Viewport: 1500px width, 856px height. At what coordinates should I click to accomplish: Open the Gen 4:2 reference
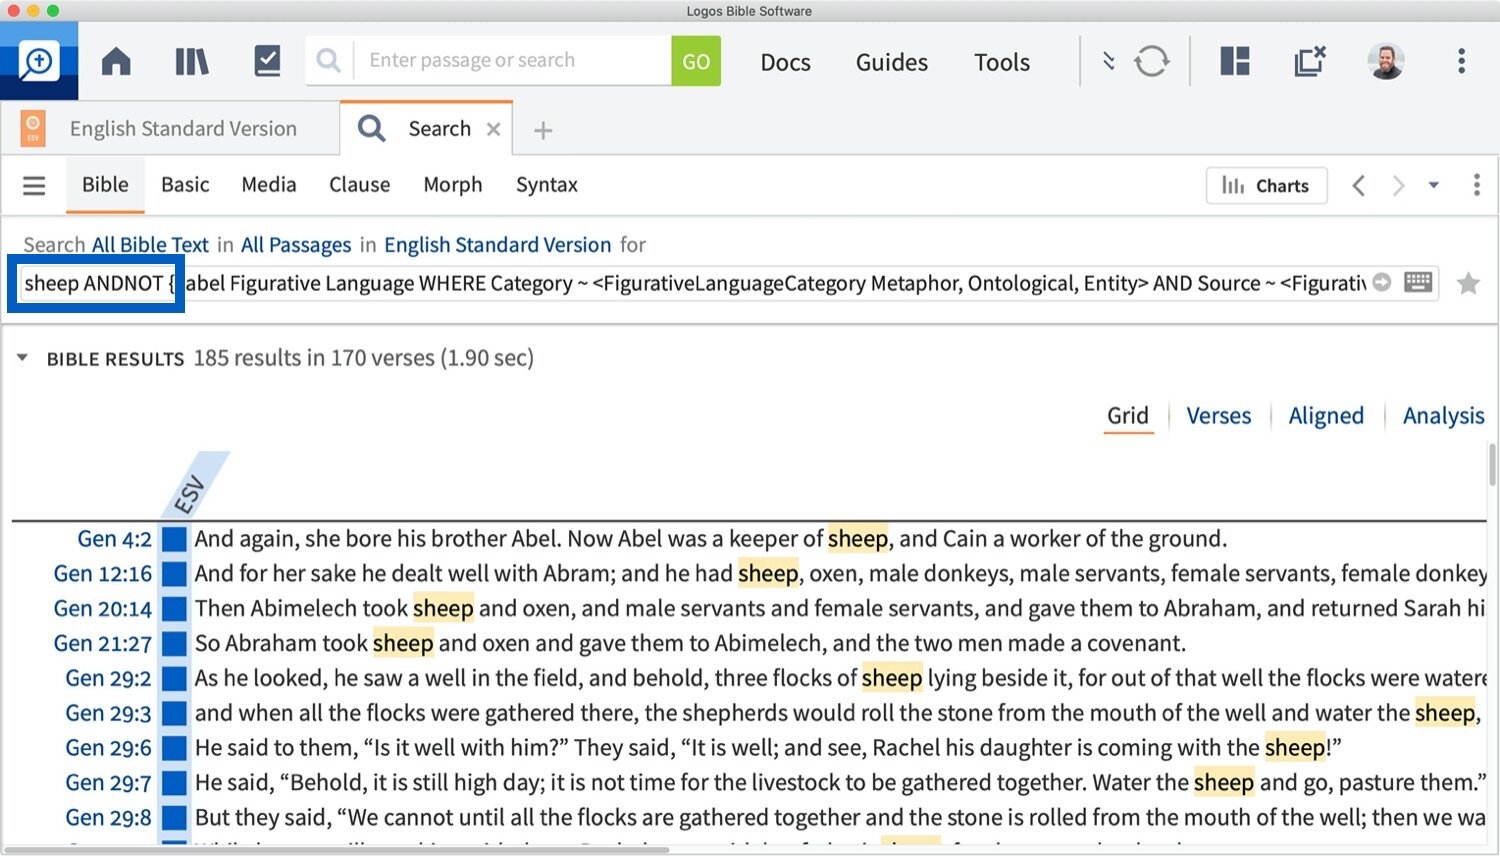coord(115,539)
